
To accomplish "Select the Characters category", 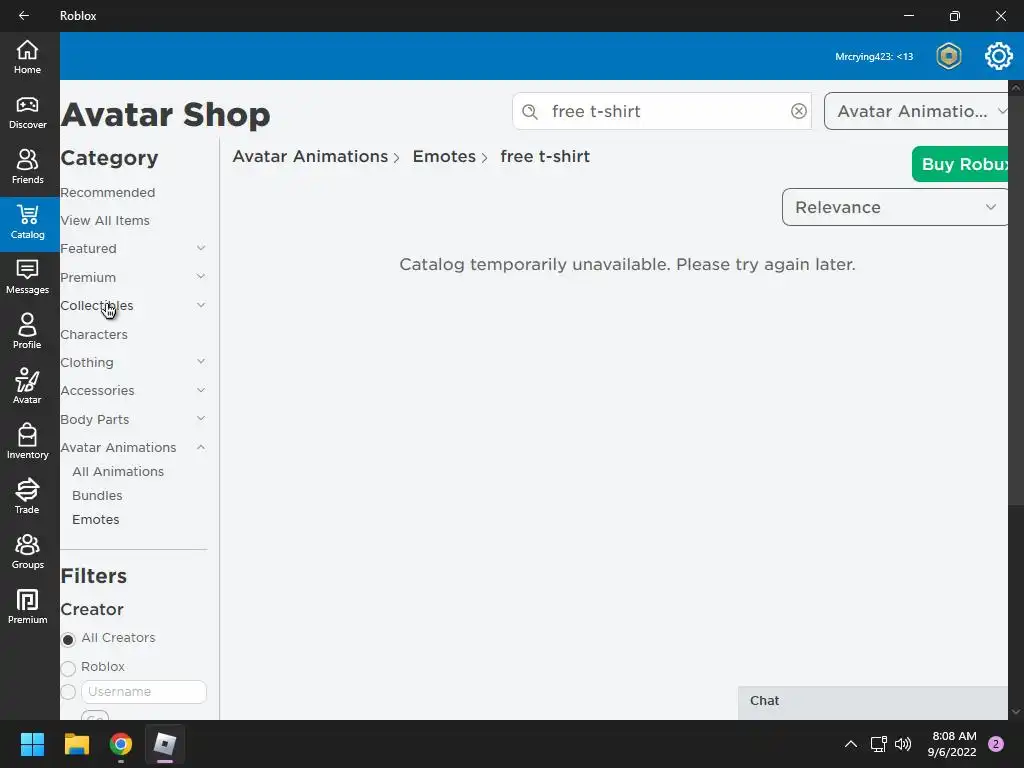I will [94, 334].
